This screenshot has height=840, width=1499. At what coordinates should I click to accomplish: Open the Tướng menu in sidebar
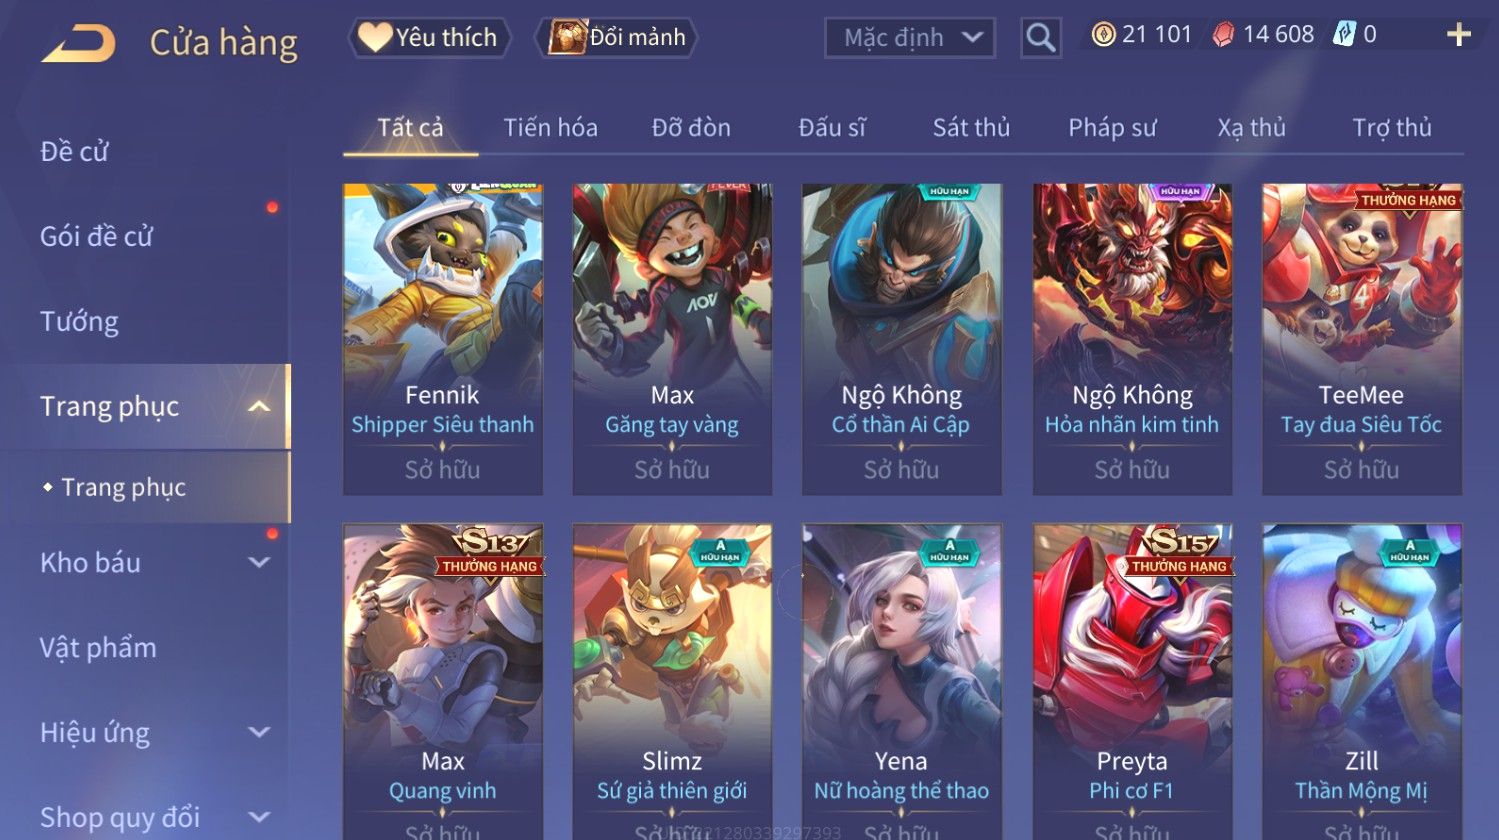click(x=79, y=322)
